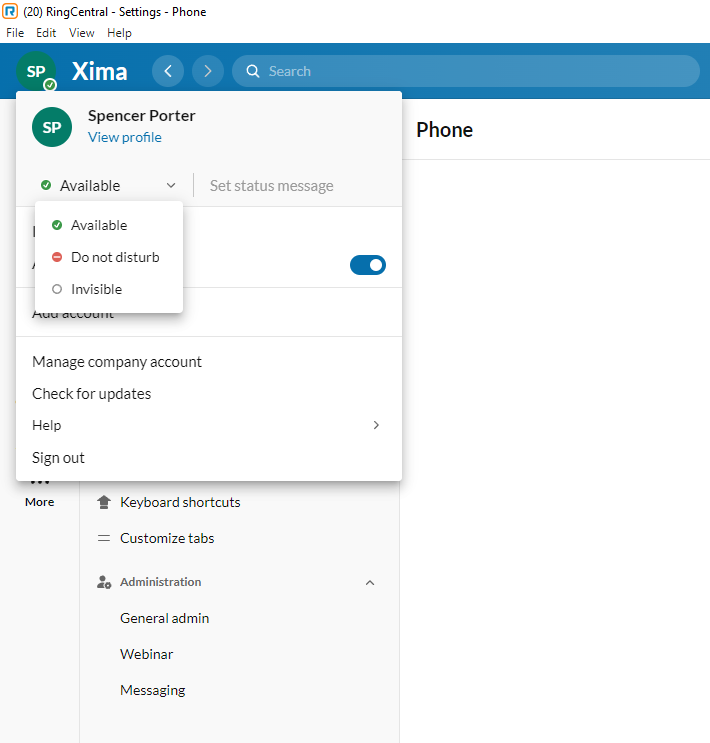Screen dimensions: 710x743
Task: Select the Available status option in list
Action: tap(109, 225)
